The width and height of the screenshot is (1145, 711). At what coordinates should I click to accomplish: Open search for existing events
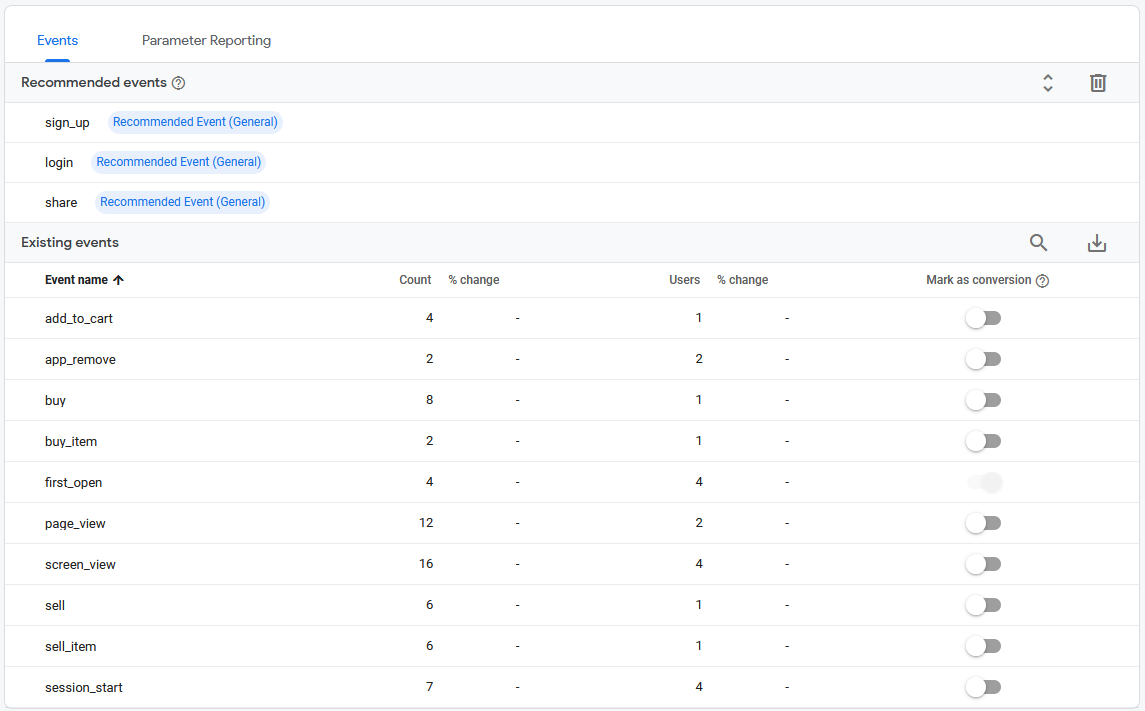click(x=1038, y=243)
